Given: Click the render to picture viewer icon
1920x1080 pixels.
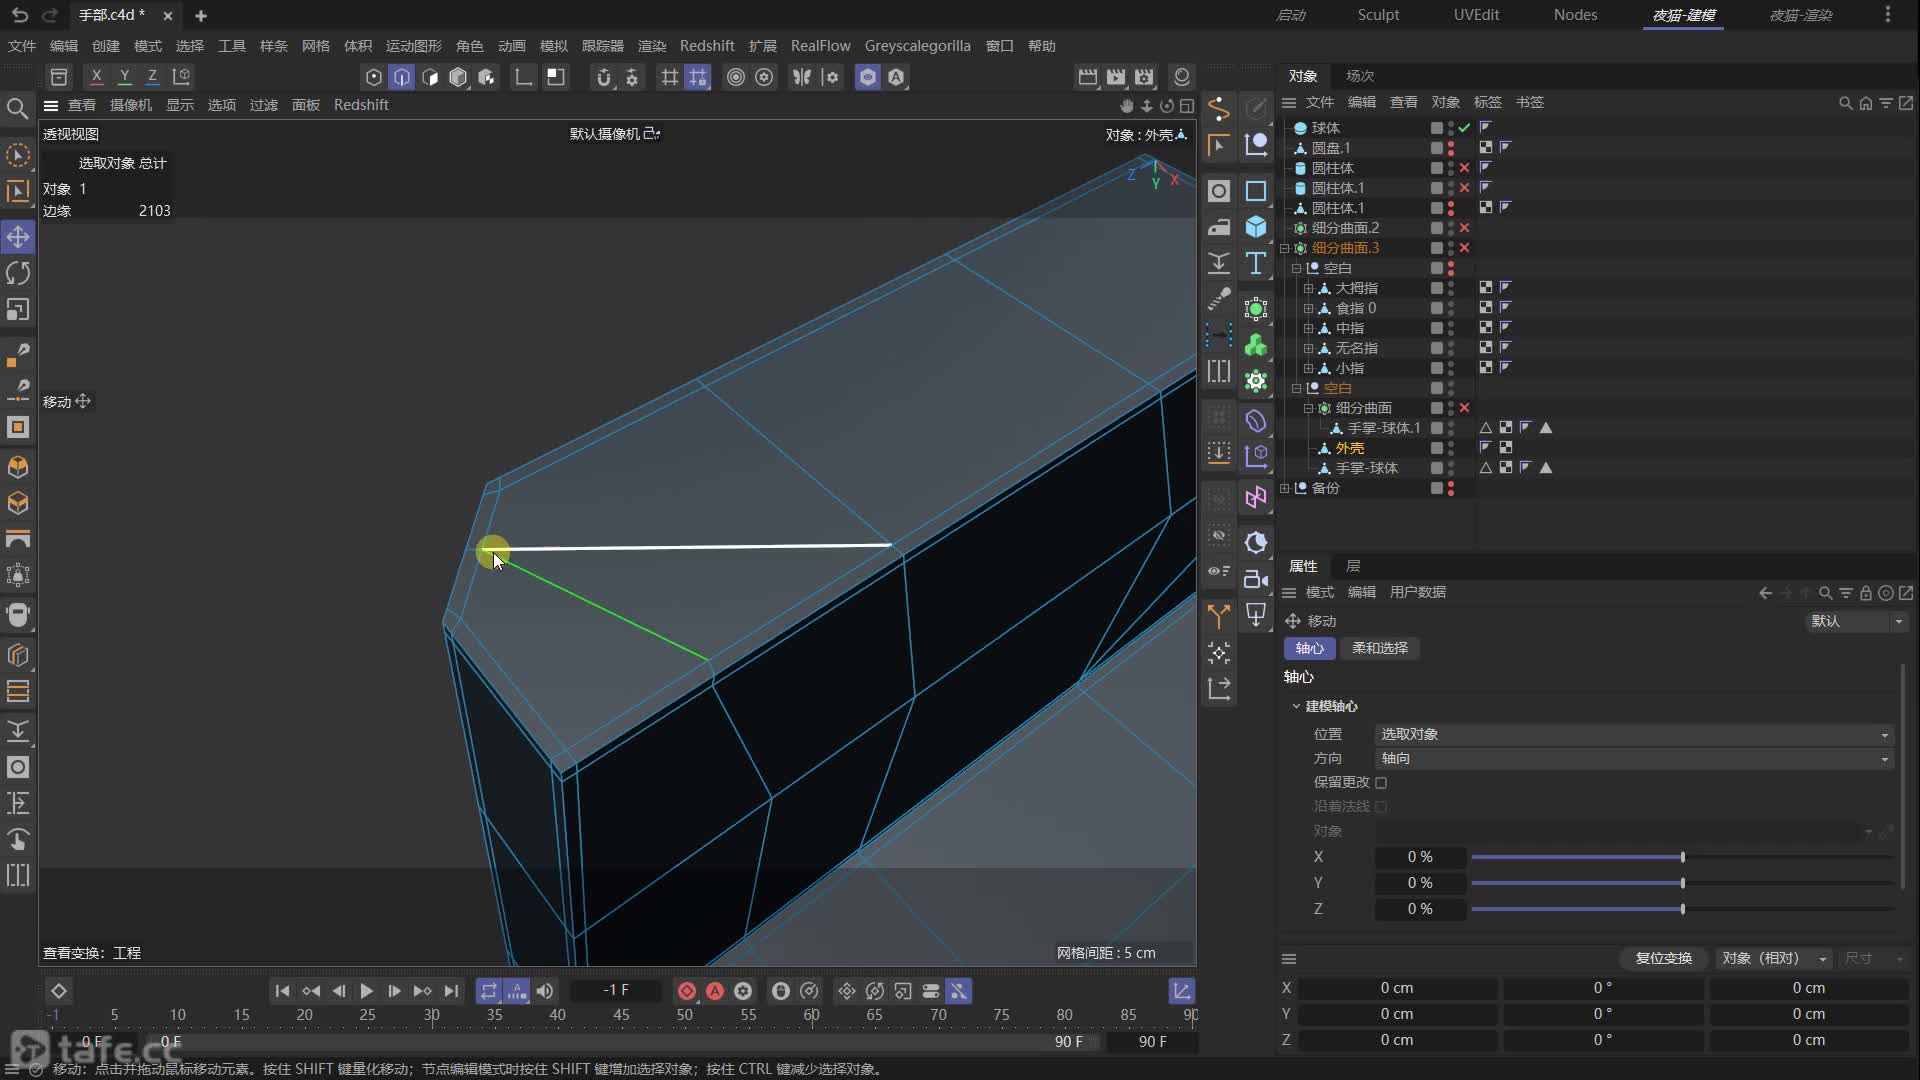Looking at the screenshot, I should pyautogui.click(x=1116, y=77).
